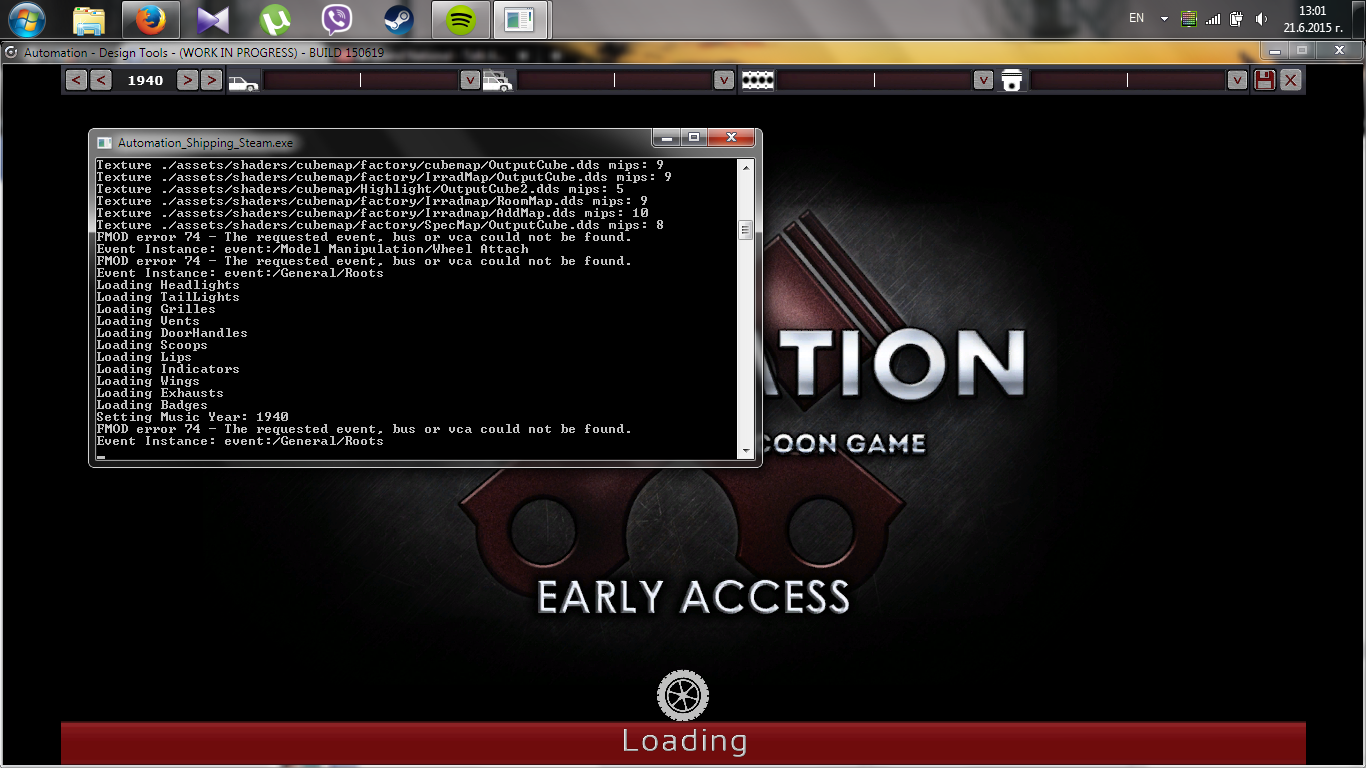1366x768 pixels.
Task: Open dropdown next to the engine variant field
Action: point(1237,80)
